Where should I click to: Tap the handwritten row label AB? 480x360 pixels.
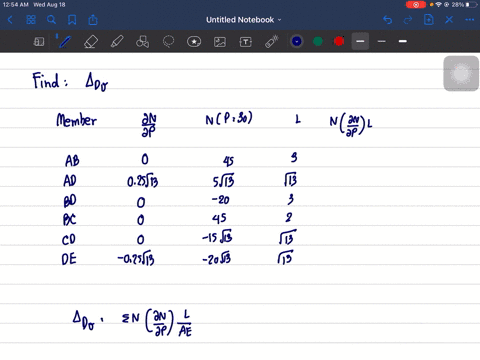pos(72,161)
